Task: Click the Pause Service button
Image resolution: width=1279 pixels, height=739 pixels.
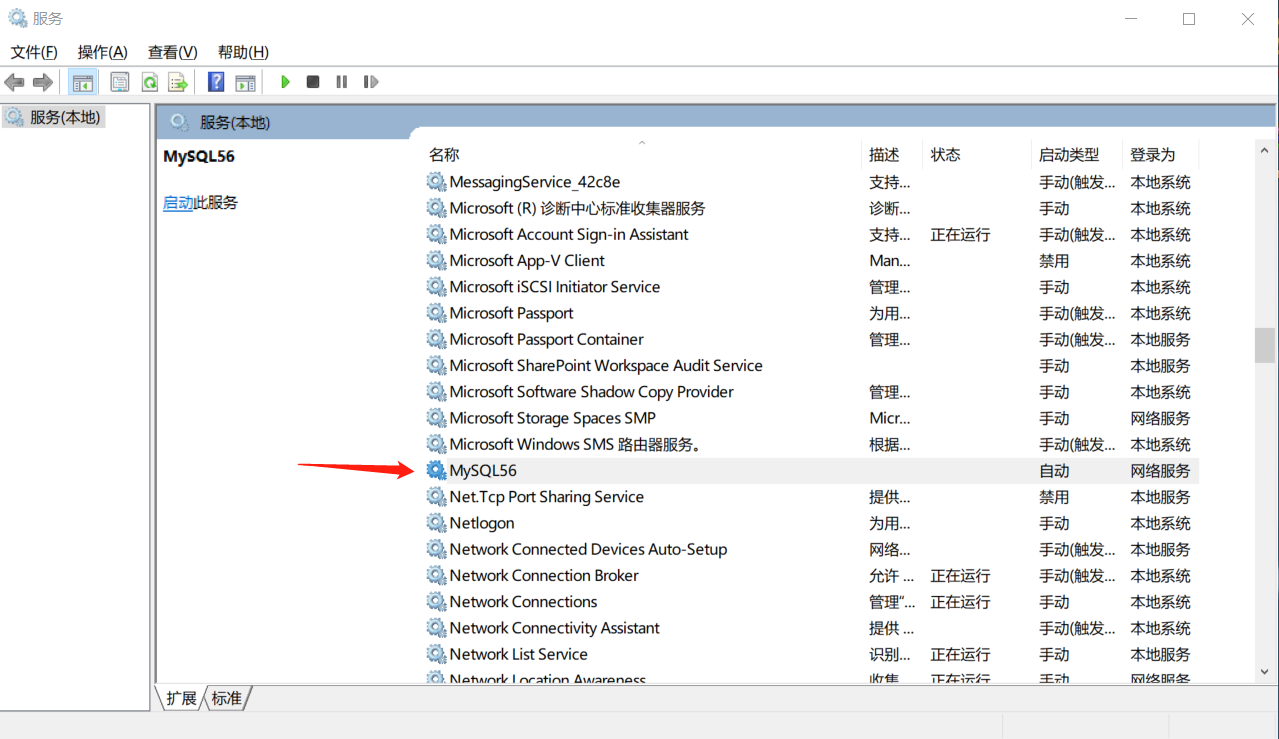Action: click(x=342, y=82)
